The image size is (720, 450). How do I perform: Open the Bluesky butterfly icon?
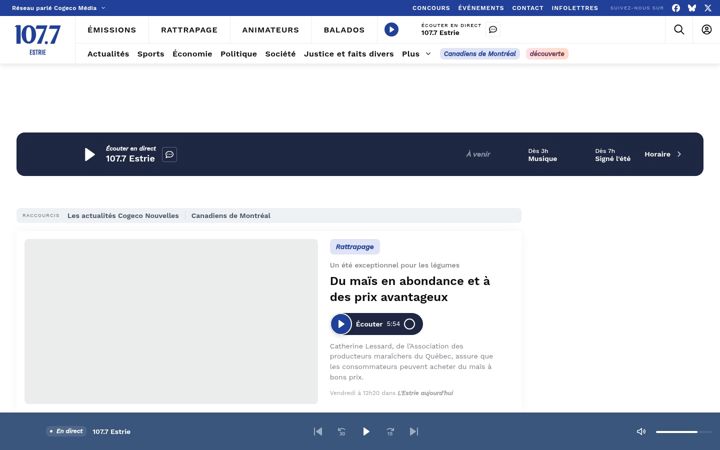pos(692,8)
